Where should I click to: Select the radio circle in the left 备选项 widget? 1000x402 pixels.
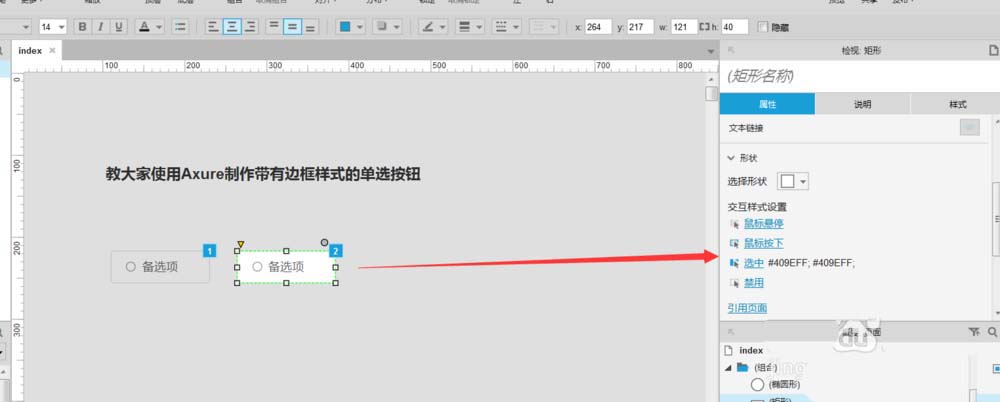[x=131, y=267]
